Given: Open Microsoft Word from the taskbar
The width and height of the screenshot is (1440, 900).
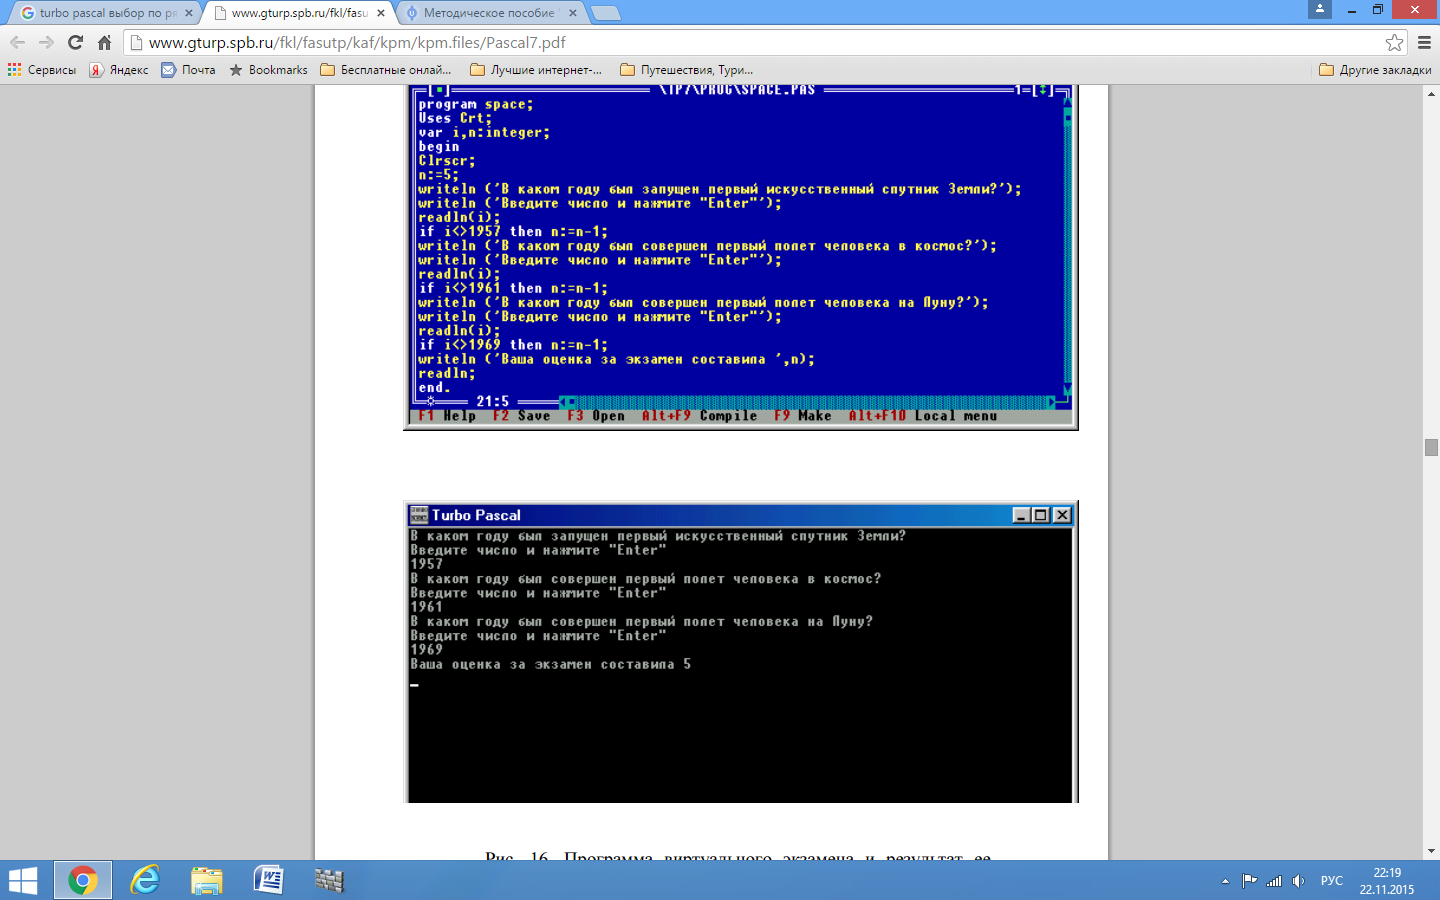Looking at the screenshot, I should pos(268,880).
